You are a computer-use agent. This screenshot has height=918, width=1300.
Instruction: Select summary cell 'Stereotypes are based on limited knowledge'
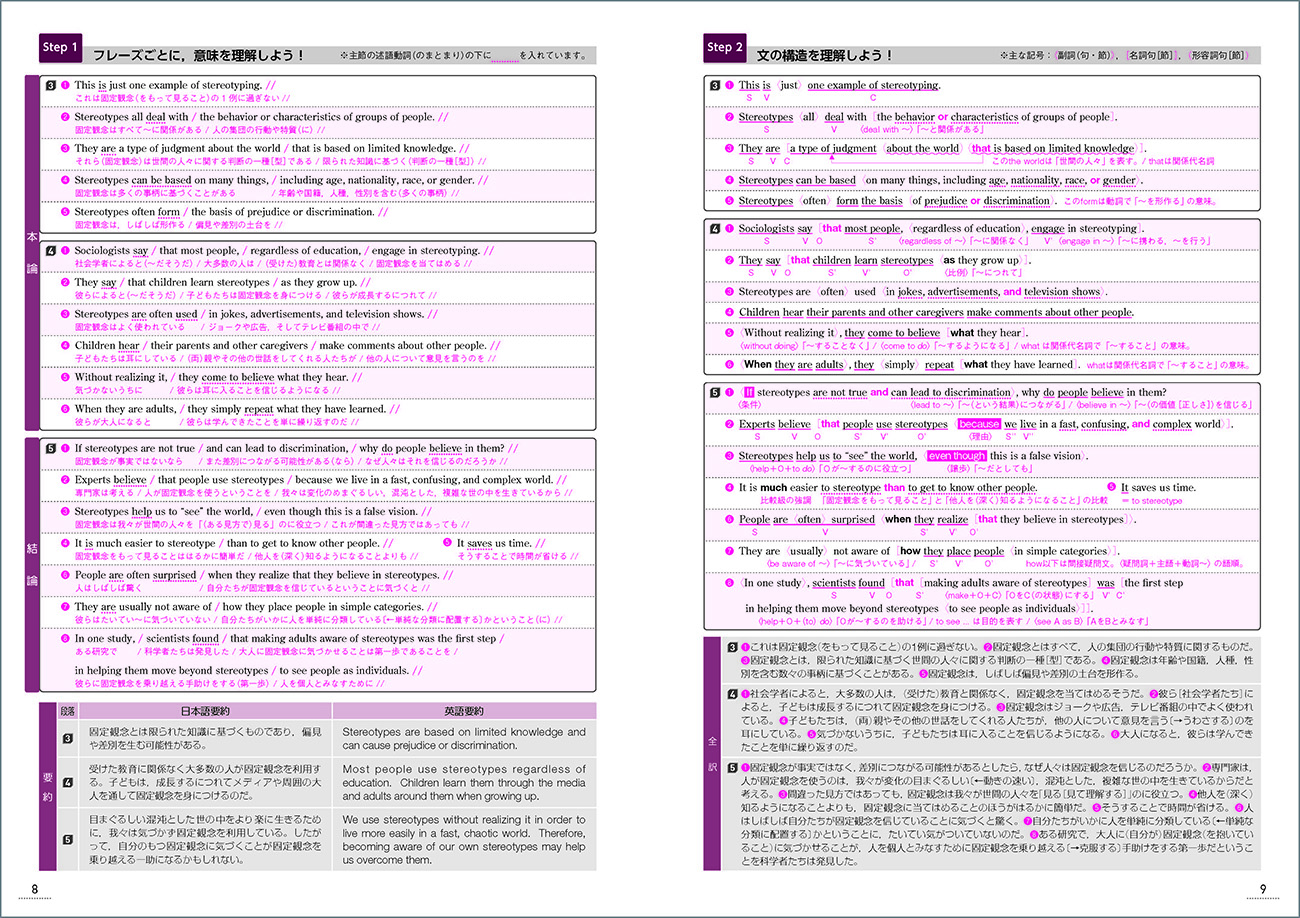pos(465,739)
